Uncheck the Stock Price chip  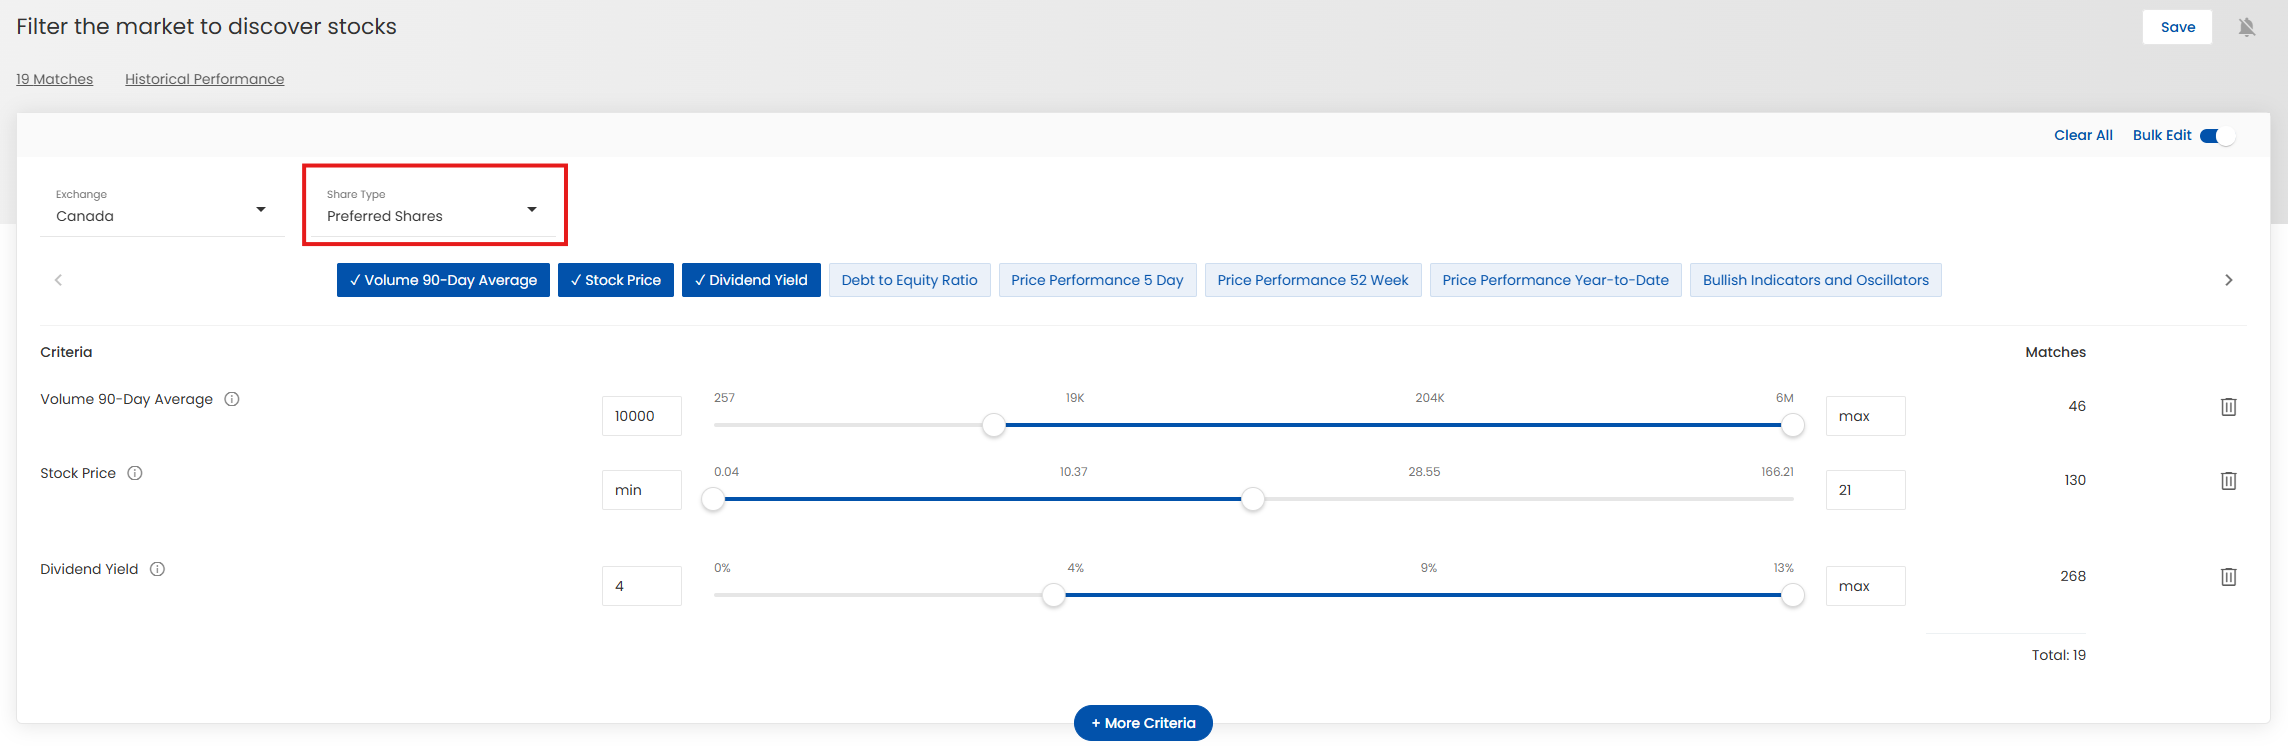point(616,280)
